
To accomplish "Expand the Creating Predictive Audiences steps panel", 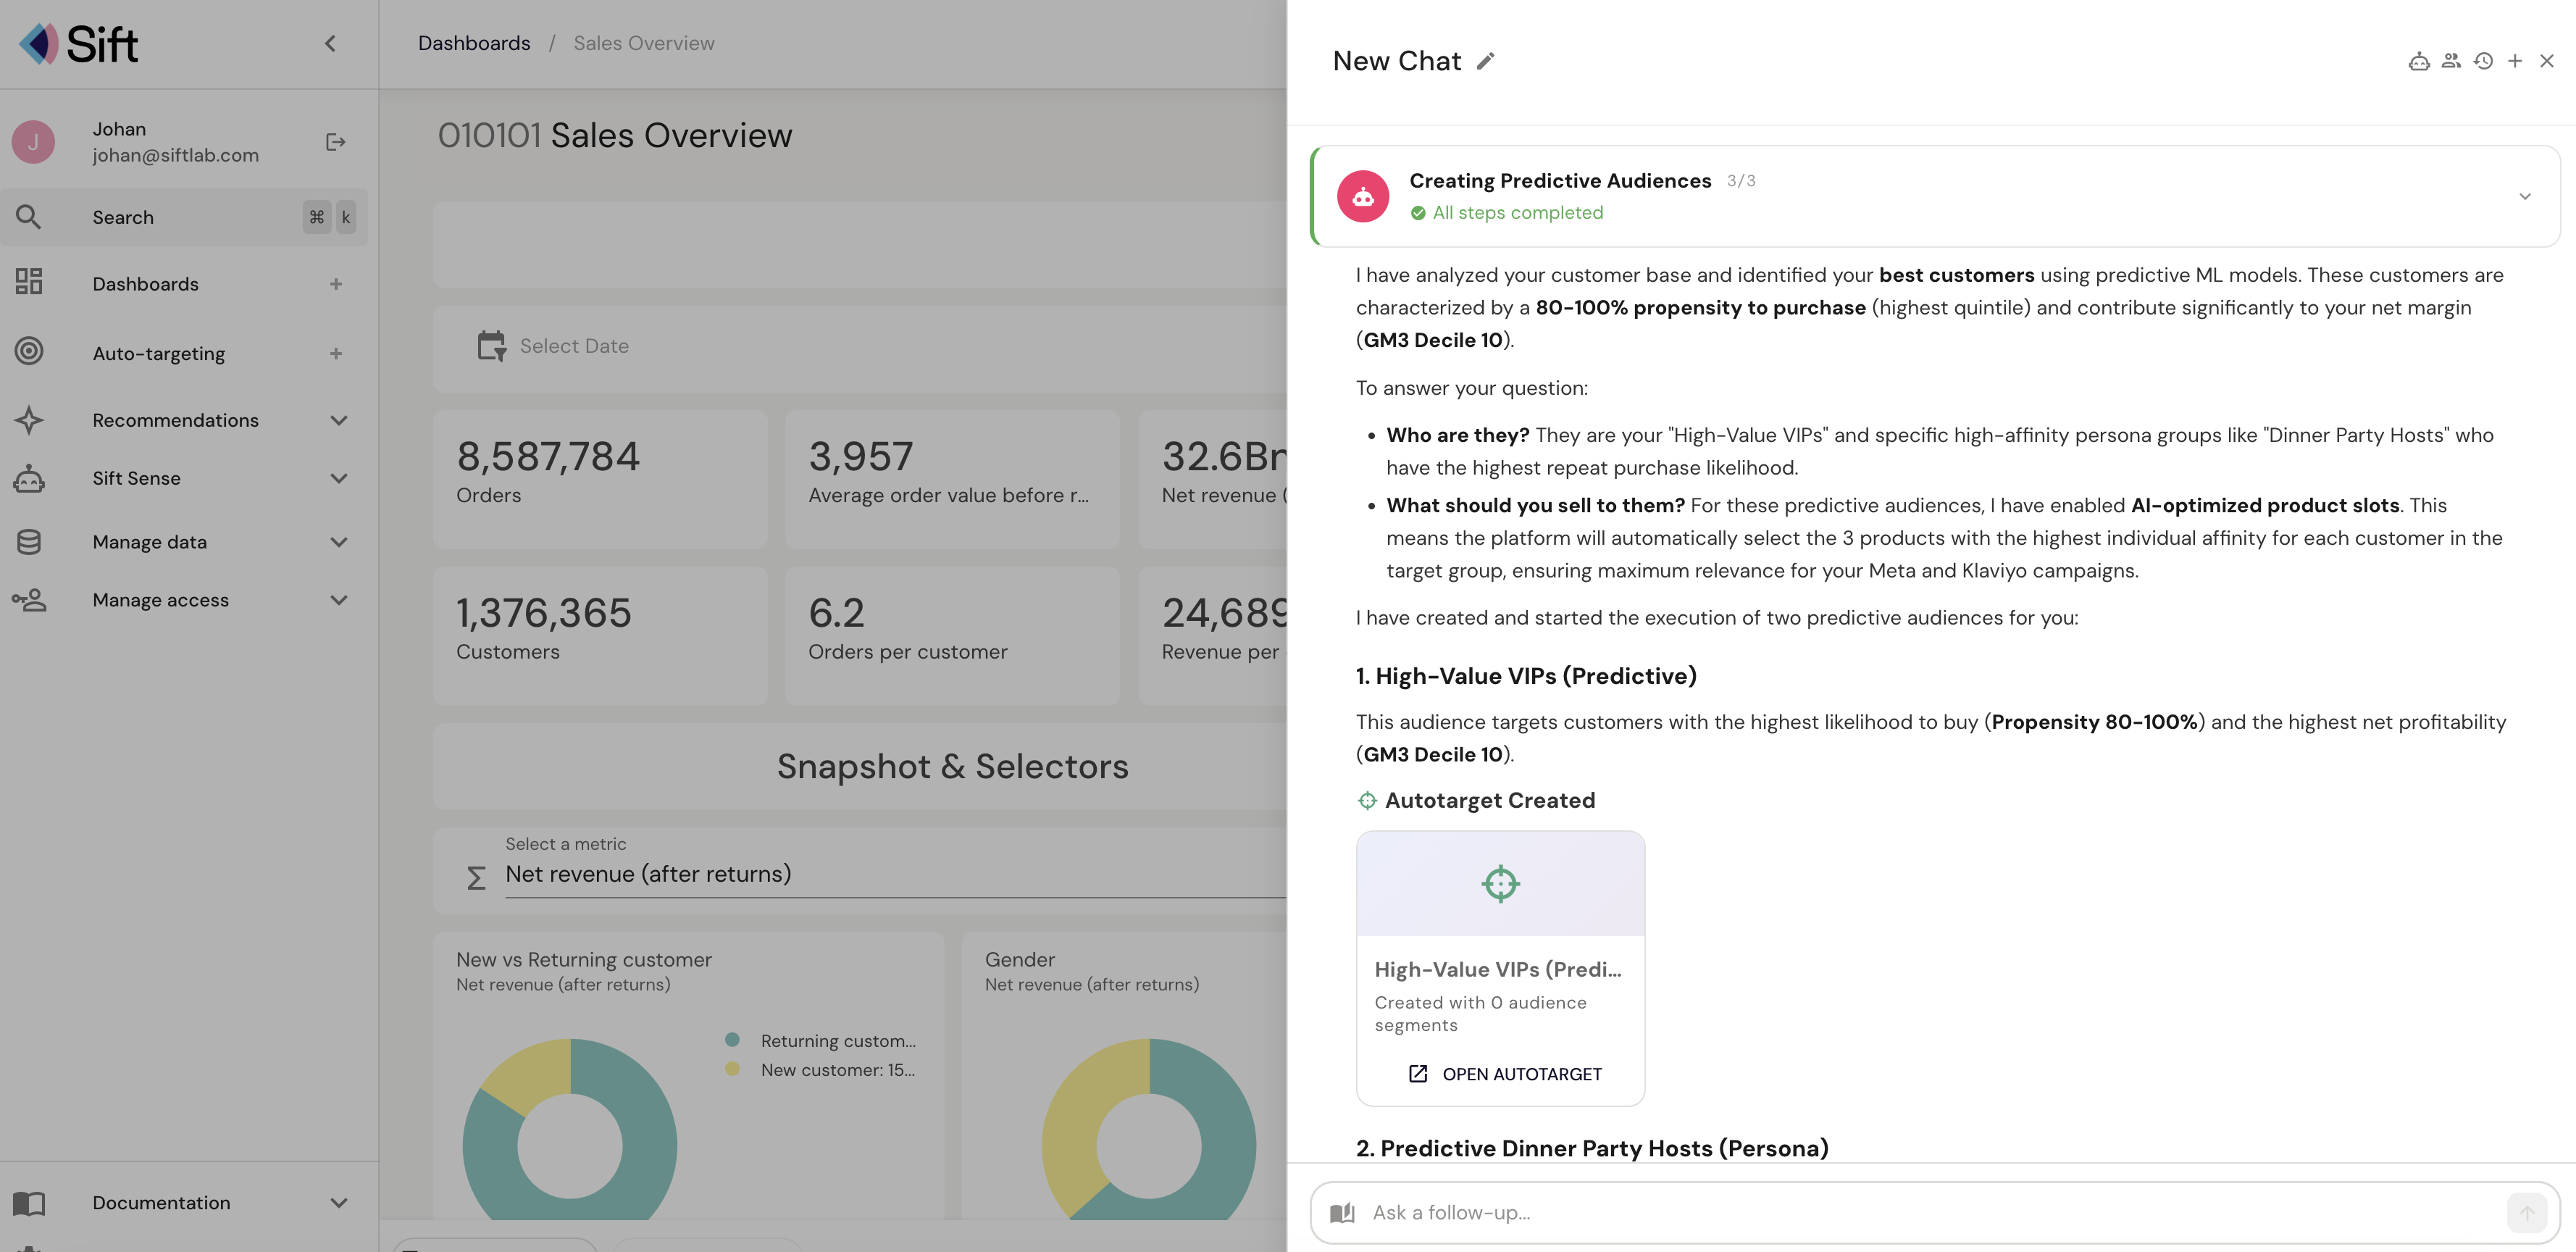I will 2524,197.
